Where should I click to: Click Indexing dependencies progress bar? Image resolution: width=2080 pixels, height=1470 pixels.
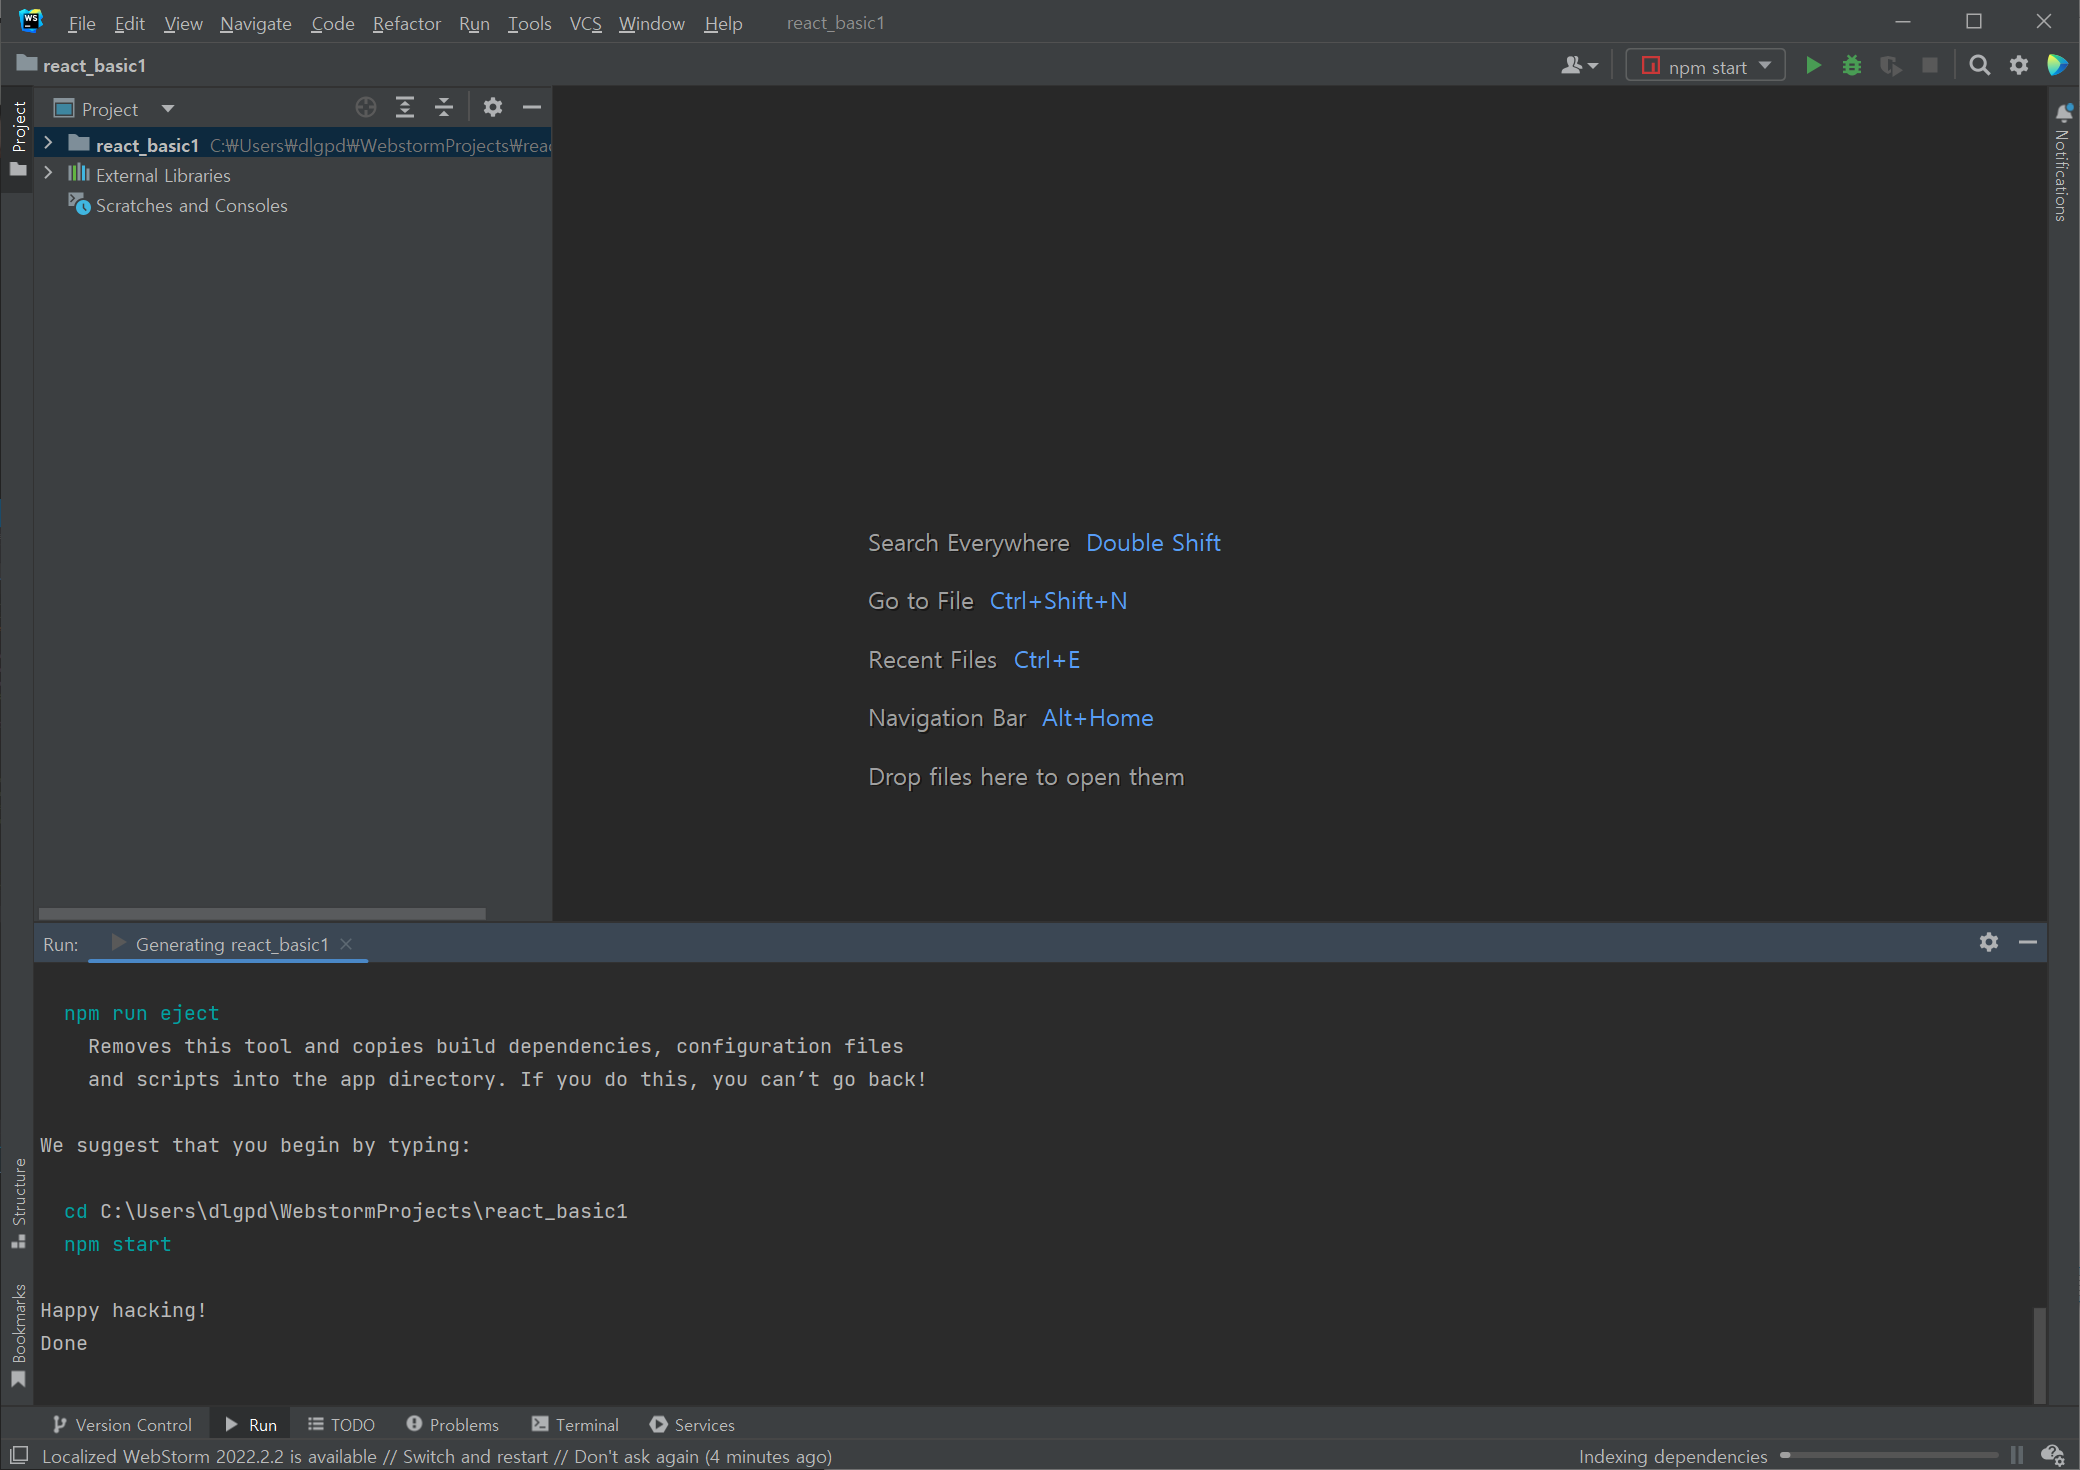click(x=1888, y=1456)
